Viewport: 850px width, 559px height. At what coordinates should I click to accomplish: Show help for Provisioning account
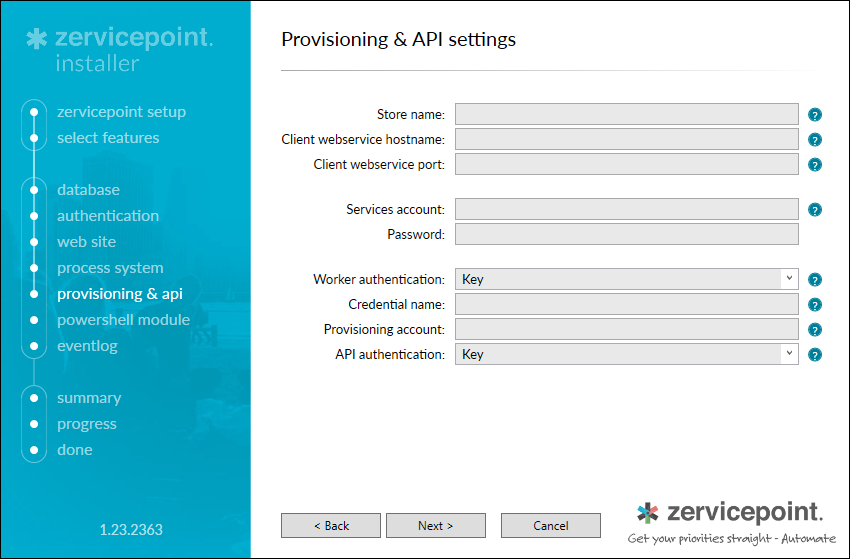[815, 330]
